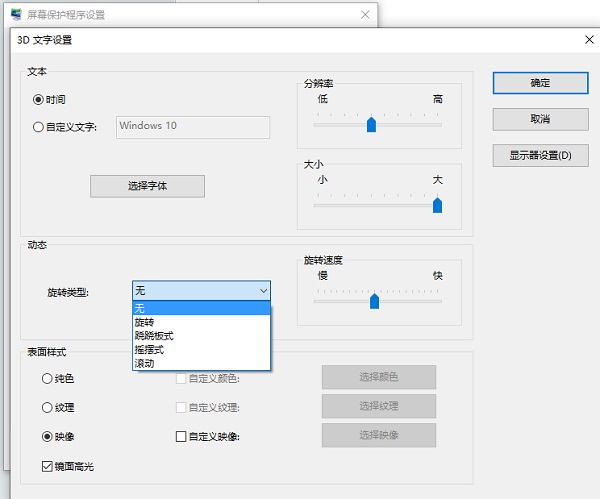Click 确定 to confirm settings
The width and height of the screenshot is (600, 499).
(x=540, y=83)
